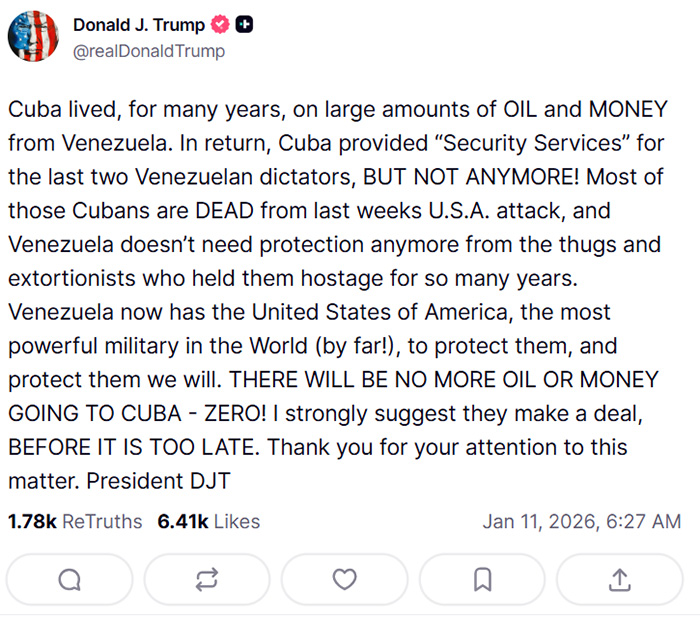Click the black plus badge beside the name

243,27
